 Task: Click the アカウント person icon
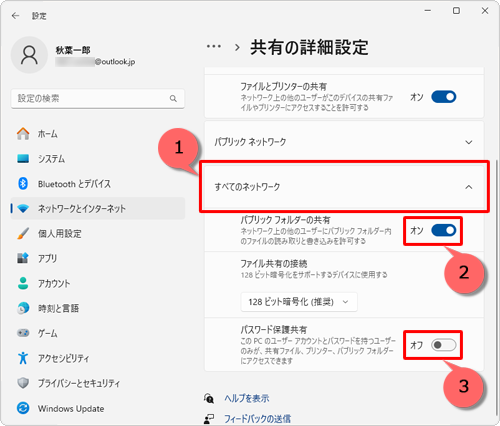coord(23,283)
